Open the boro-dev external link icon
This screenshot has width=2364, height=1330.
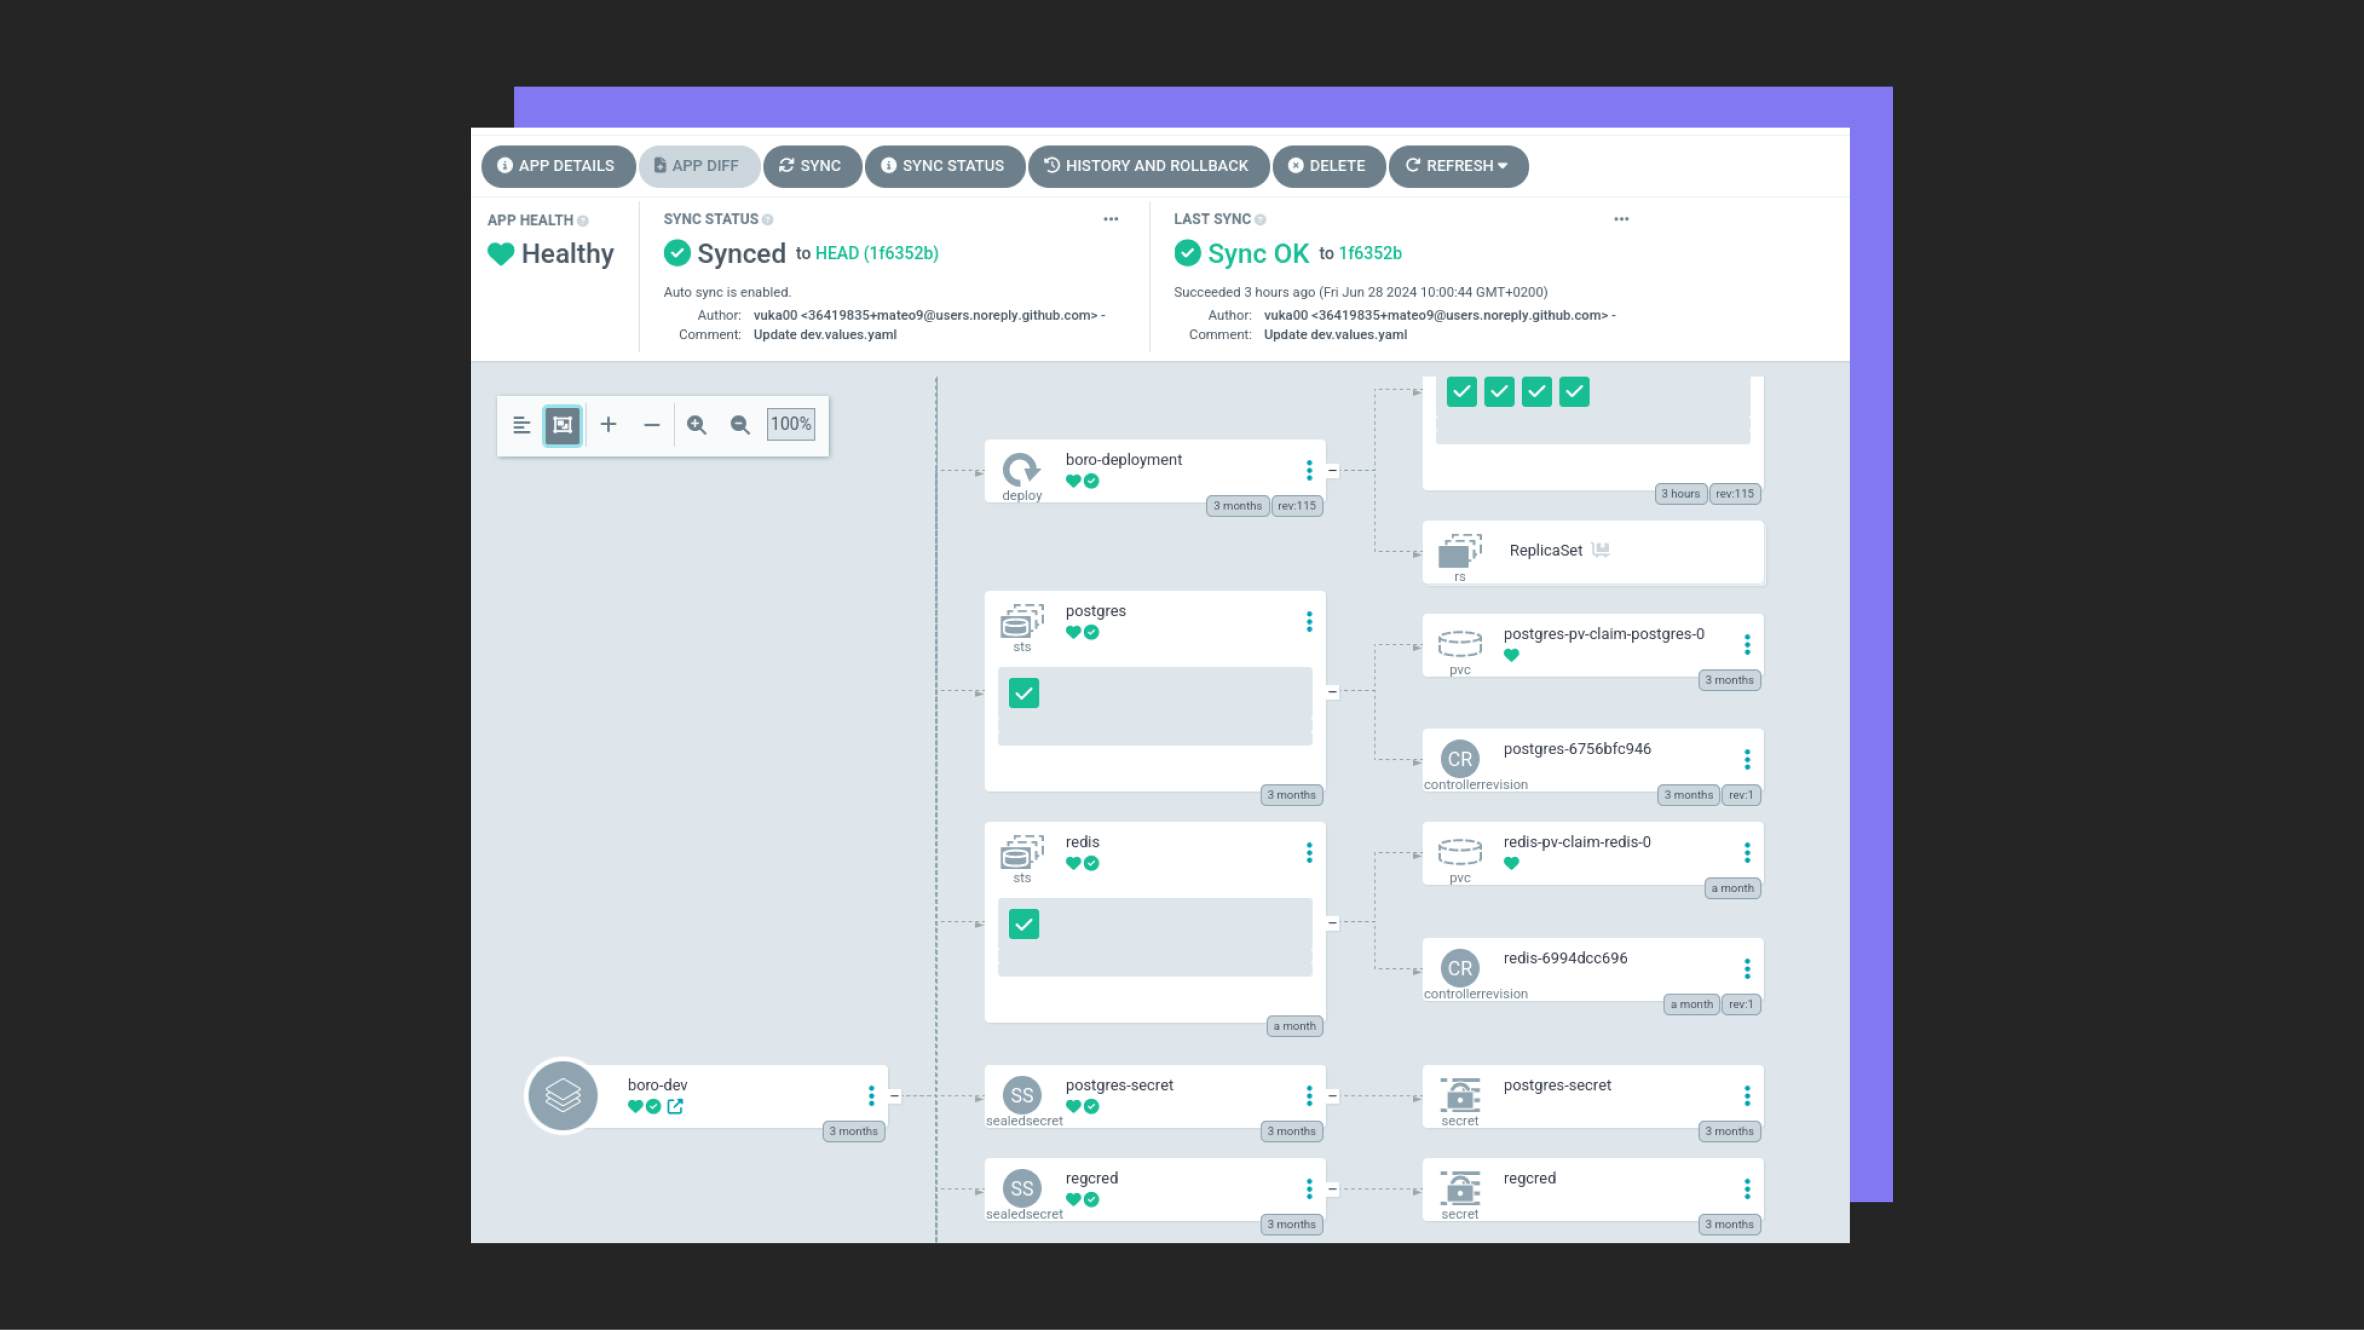pyautogui.click(x=675, y=1107)
